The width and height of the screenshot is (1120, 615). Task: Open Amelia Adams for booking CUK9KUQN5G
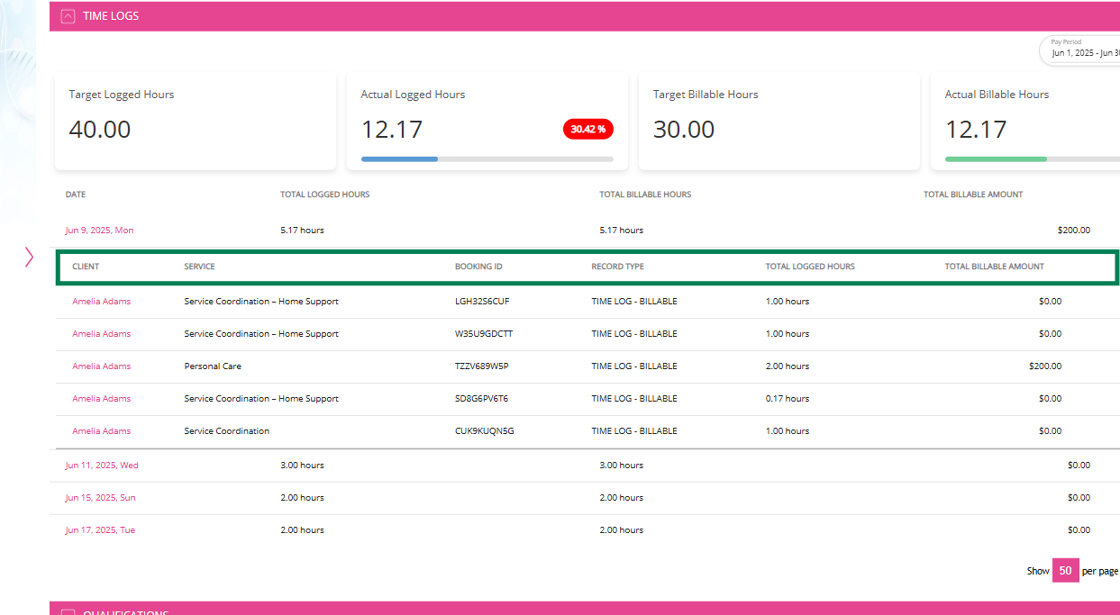101,431
